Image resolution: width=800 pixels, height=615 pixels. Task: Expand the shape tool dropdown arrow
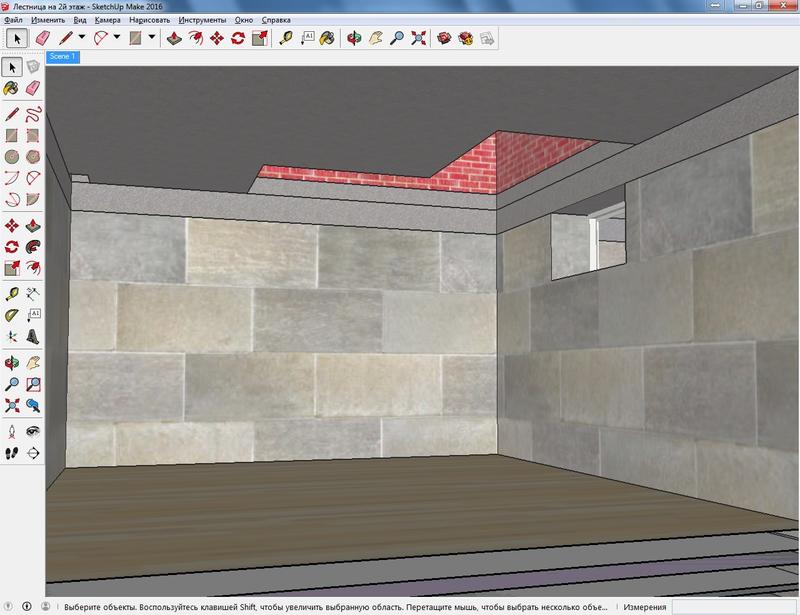click(x=151, y=38)
